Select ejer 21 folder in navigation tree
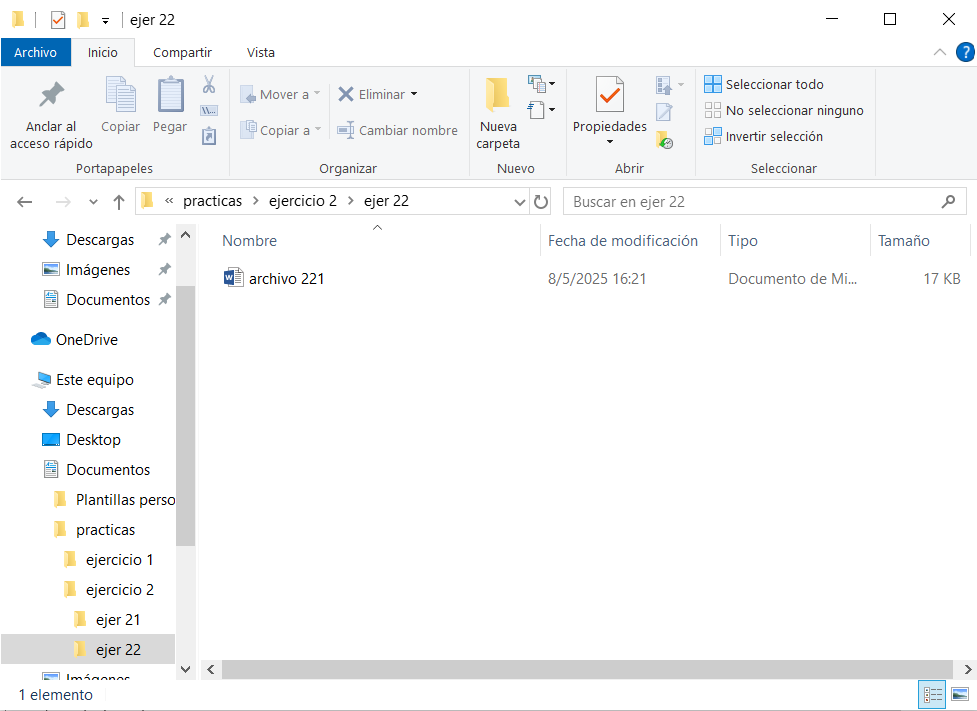977x711 pixels. coord(118,620)
